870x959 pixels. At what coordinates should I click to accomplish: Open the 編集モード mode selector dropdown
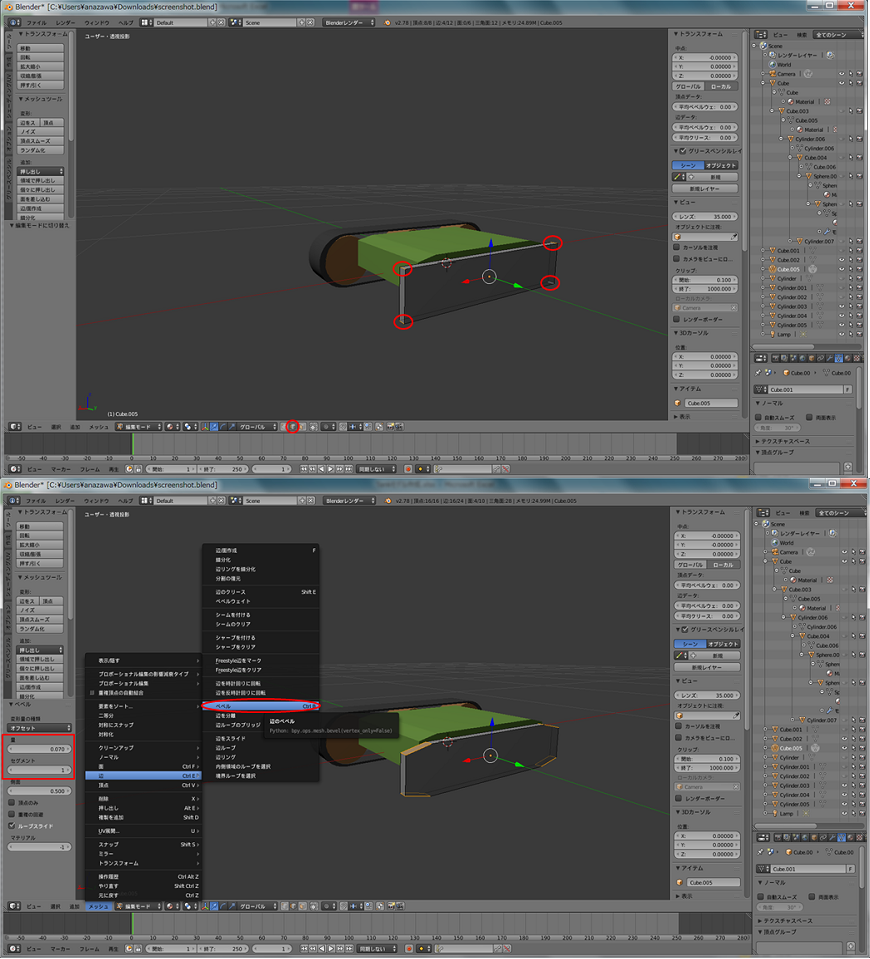point(135,426)
